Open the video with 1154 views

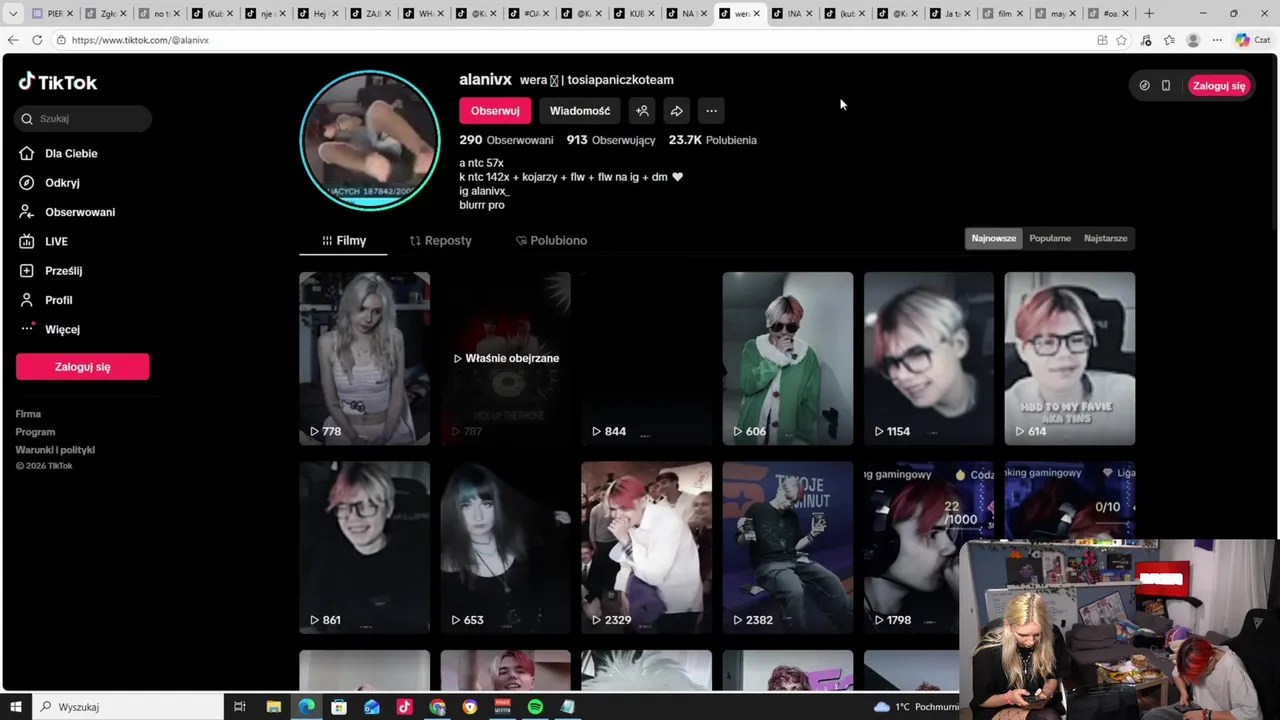(929, 358)
